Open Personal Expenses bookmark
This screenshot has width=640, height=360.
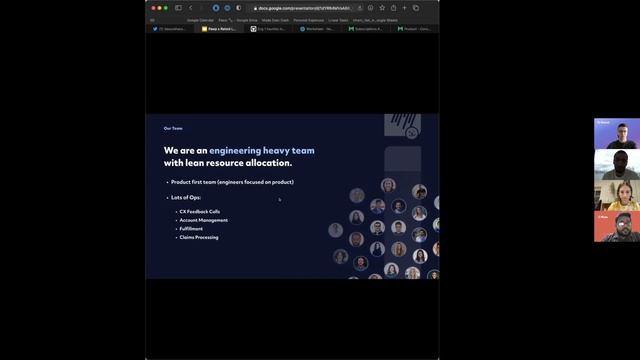coord(309,20)
